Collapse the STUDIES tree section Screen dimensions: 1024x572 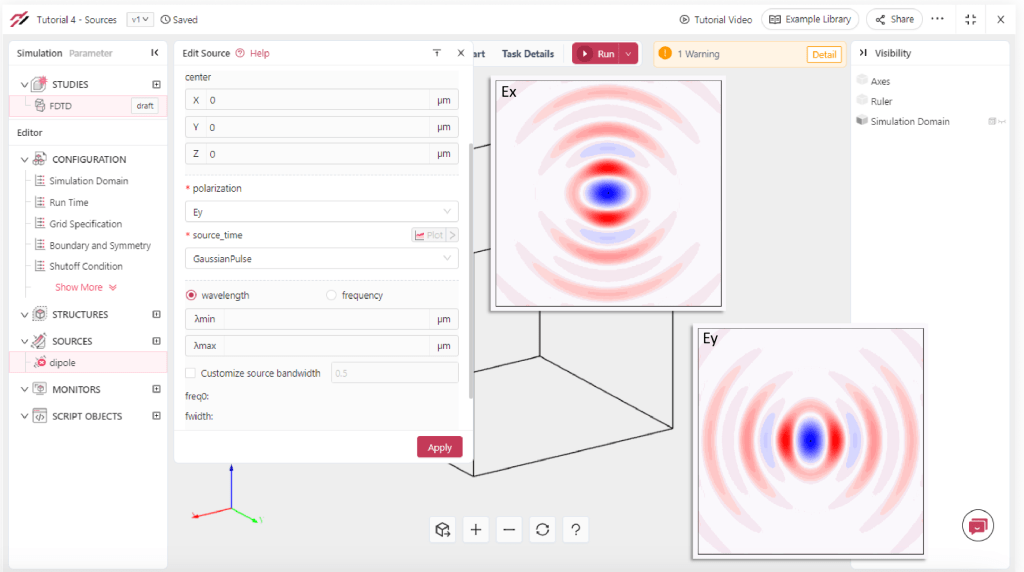click(24, 84)
